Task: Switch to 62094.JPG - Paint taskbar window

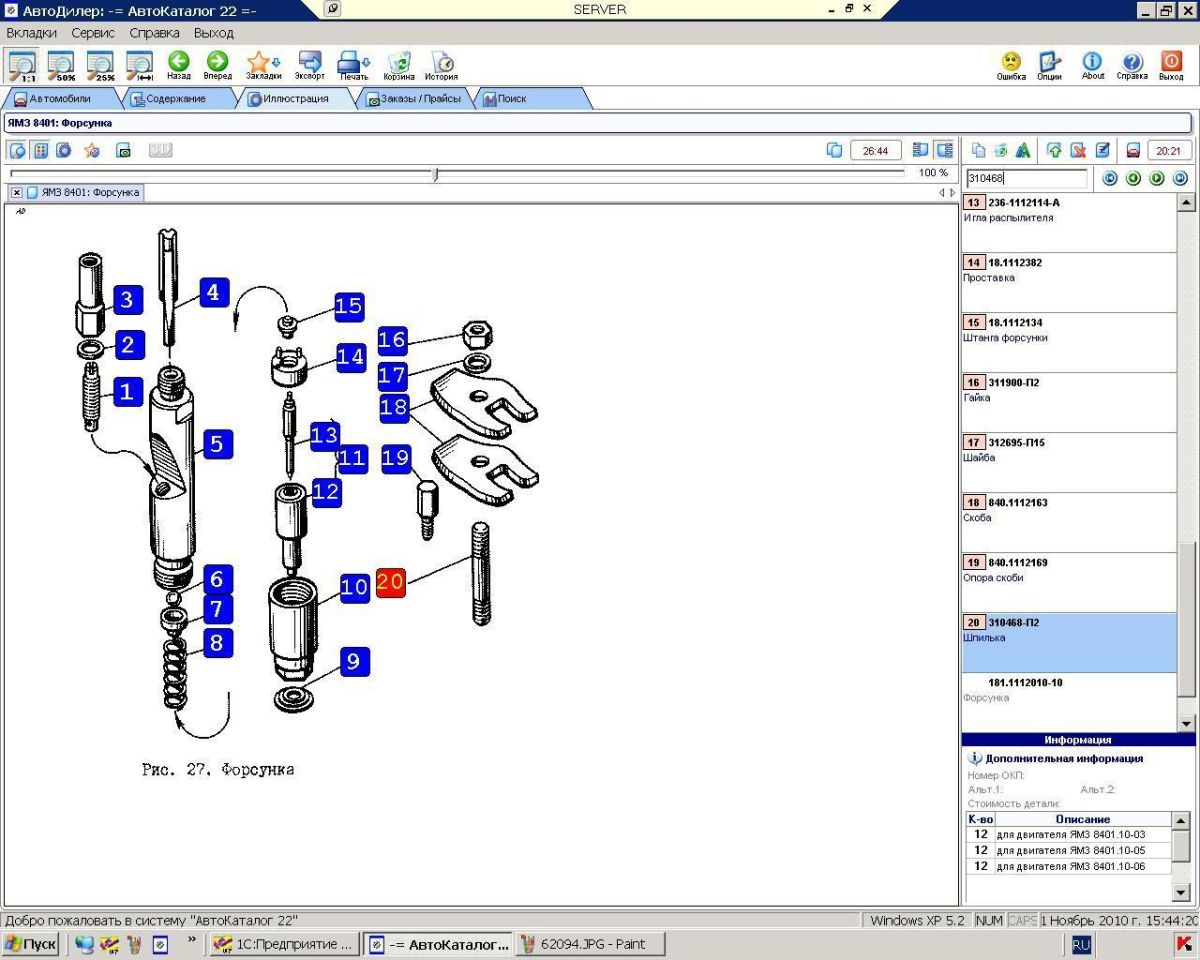Action: click(x=591, y=944)
